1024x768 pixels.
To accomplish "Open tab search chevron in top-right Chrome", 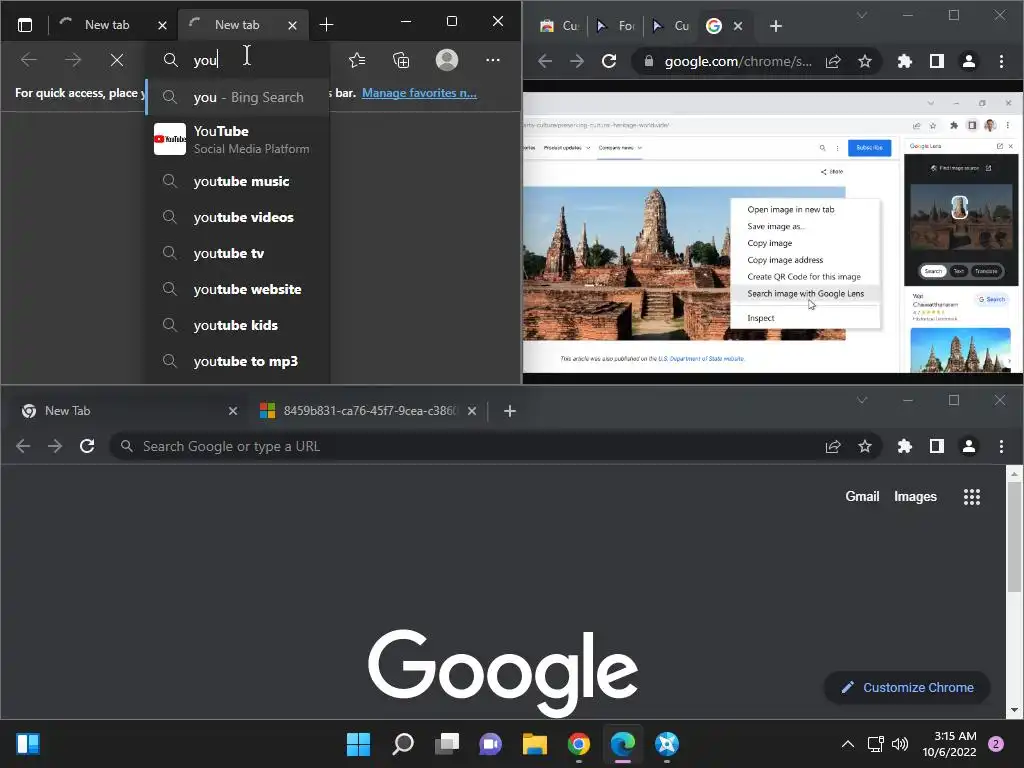I will 862,15.
